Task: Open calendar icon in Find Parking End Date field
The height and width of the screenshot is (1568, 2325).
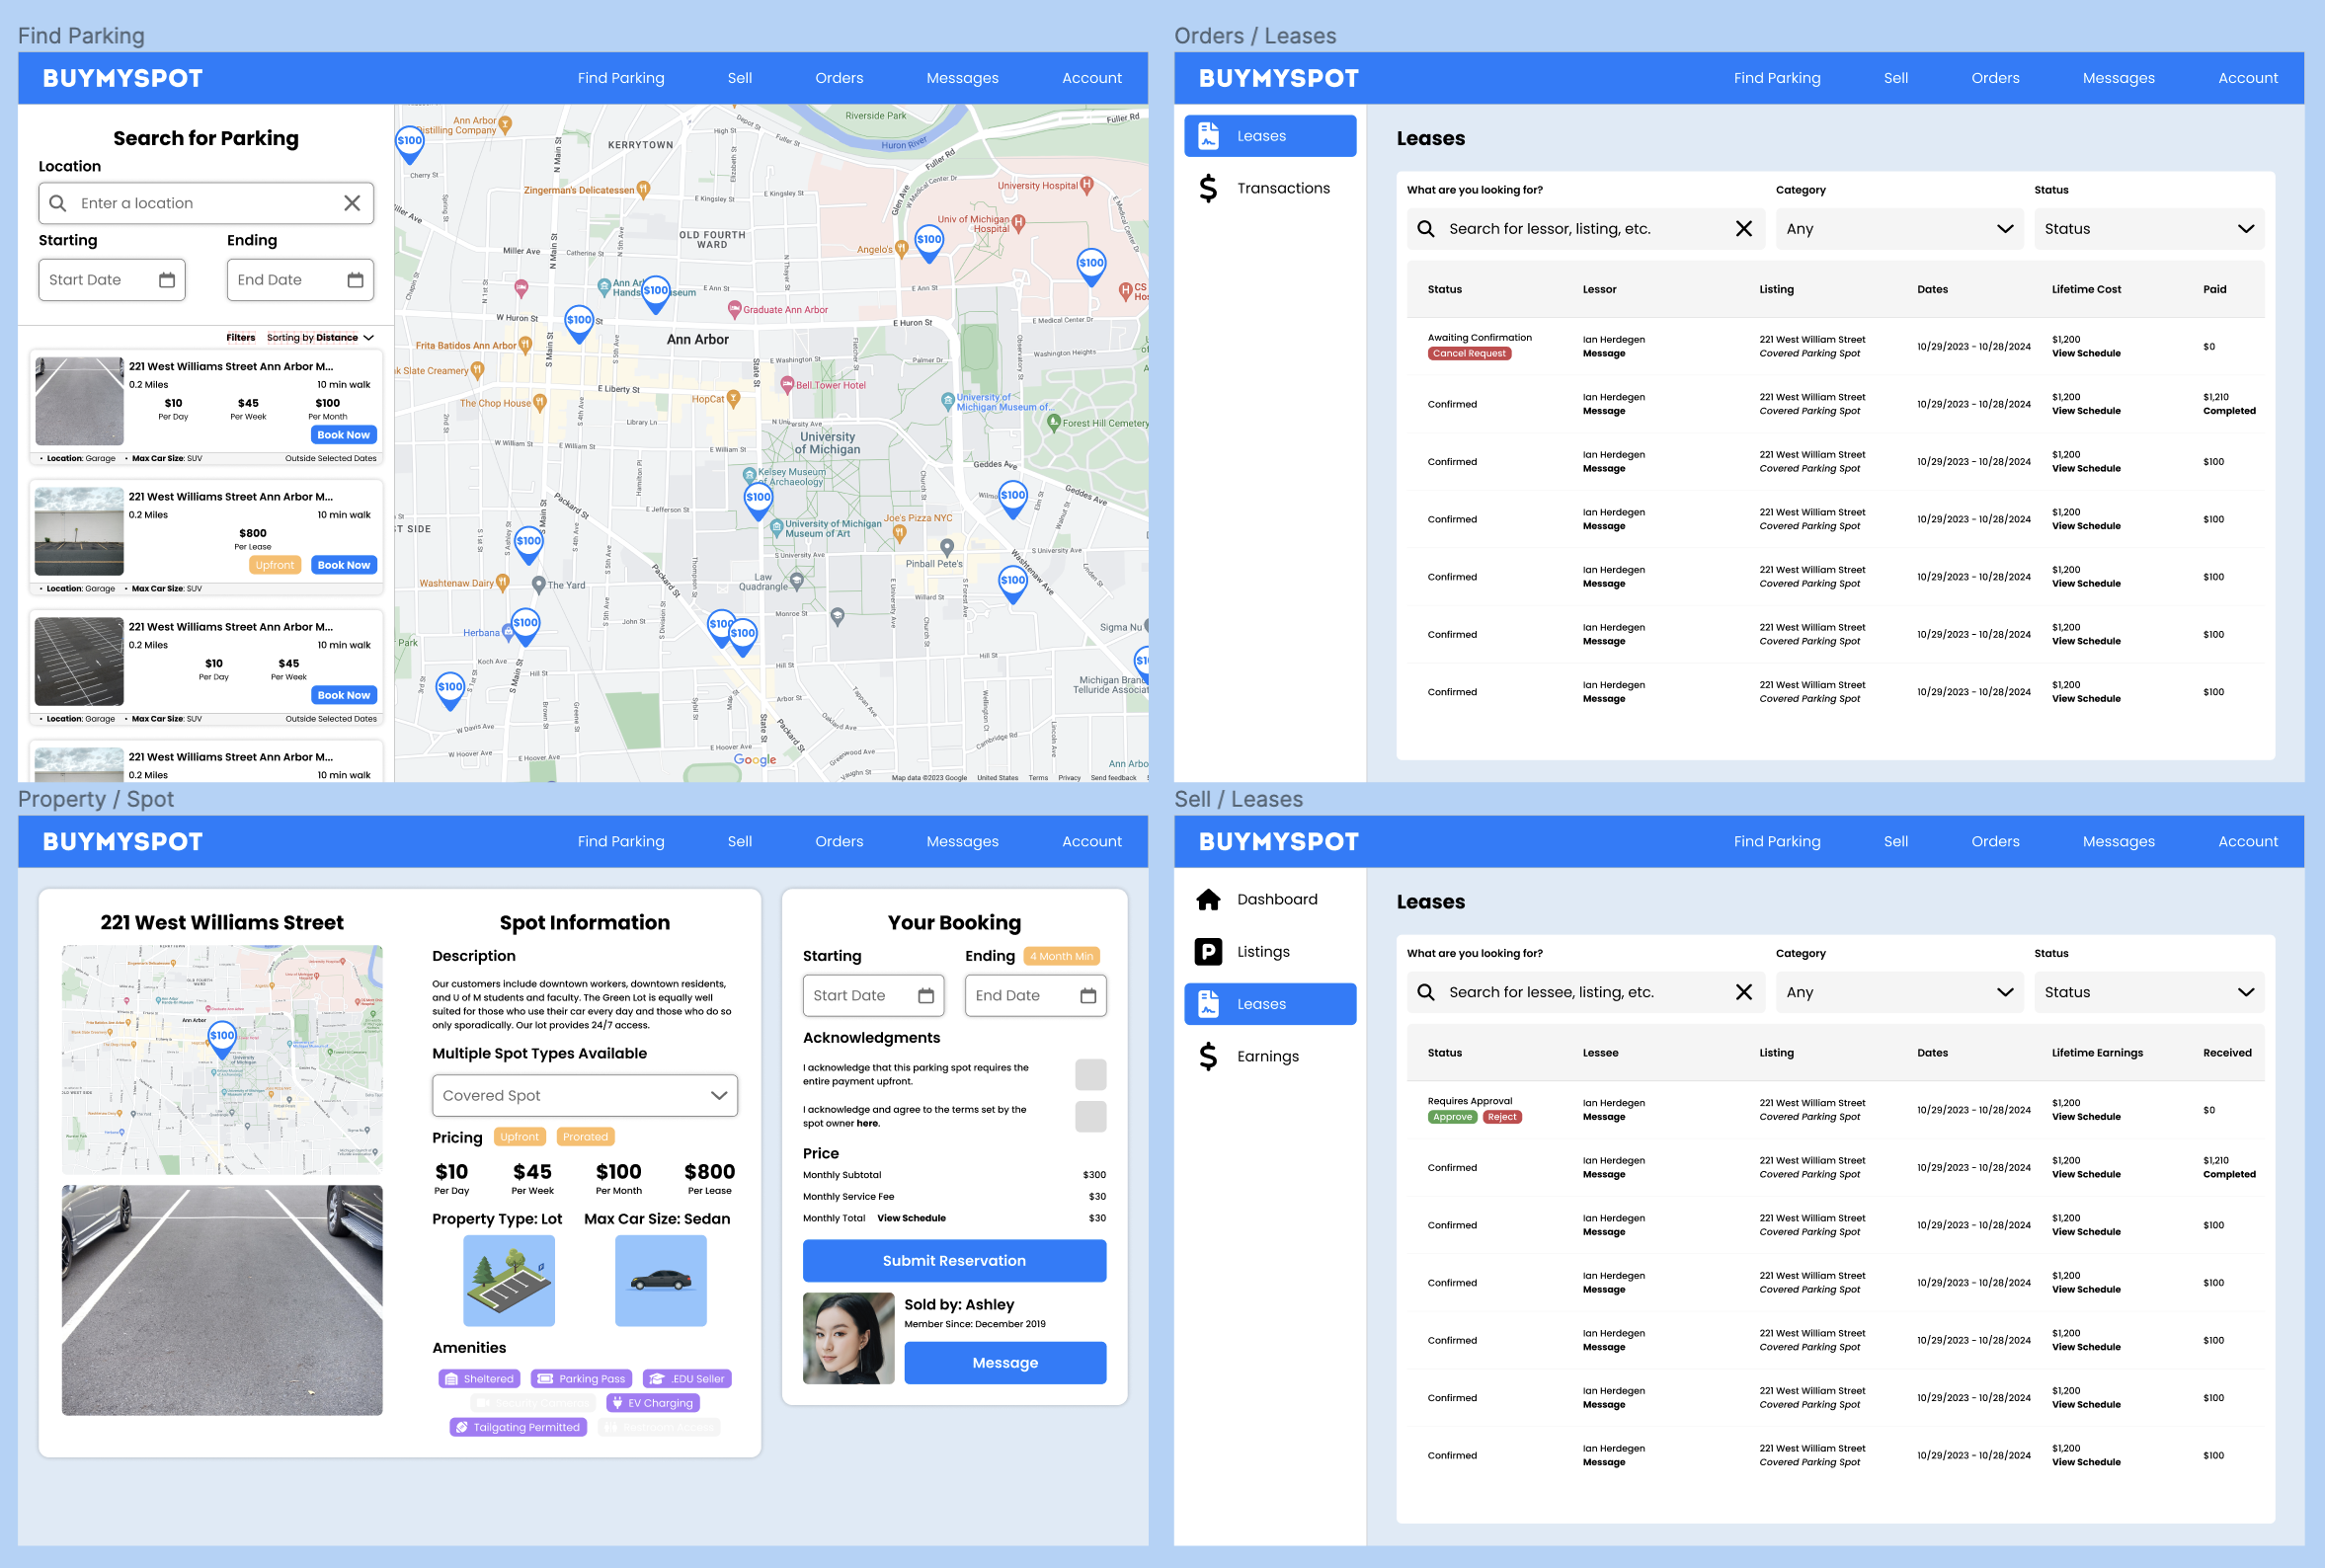Action: [x=355, y=280]
